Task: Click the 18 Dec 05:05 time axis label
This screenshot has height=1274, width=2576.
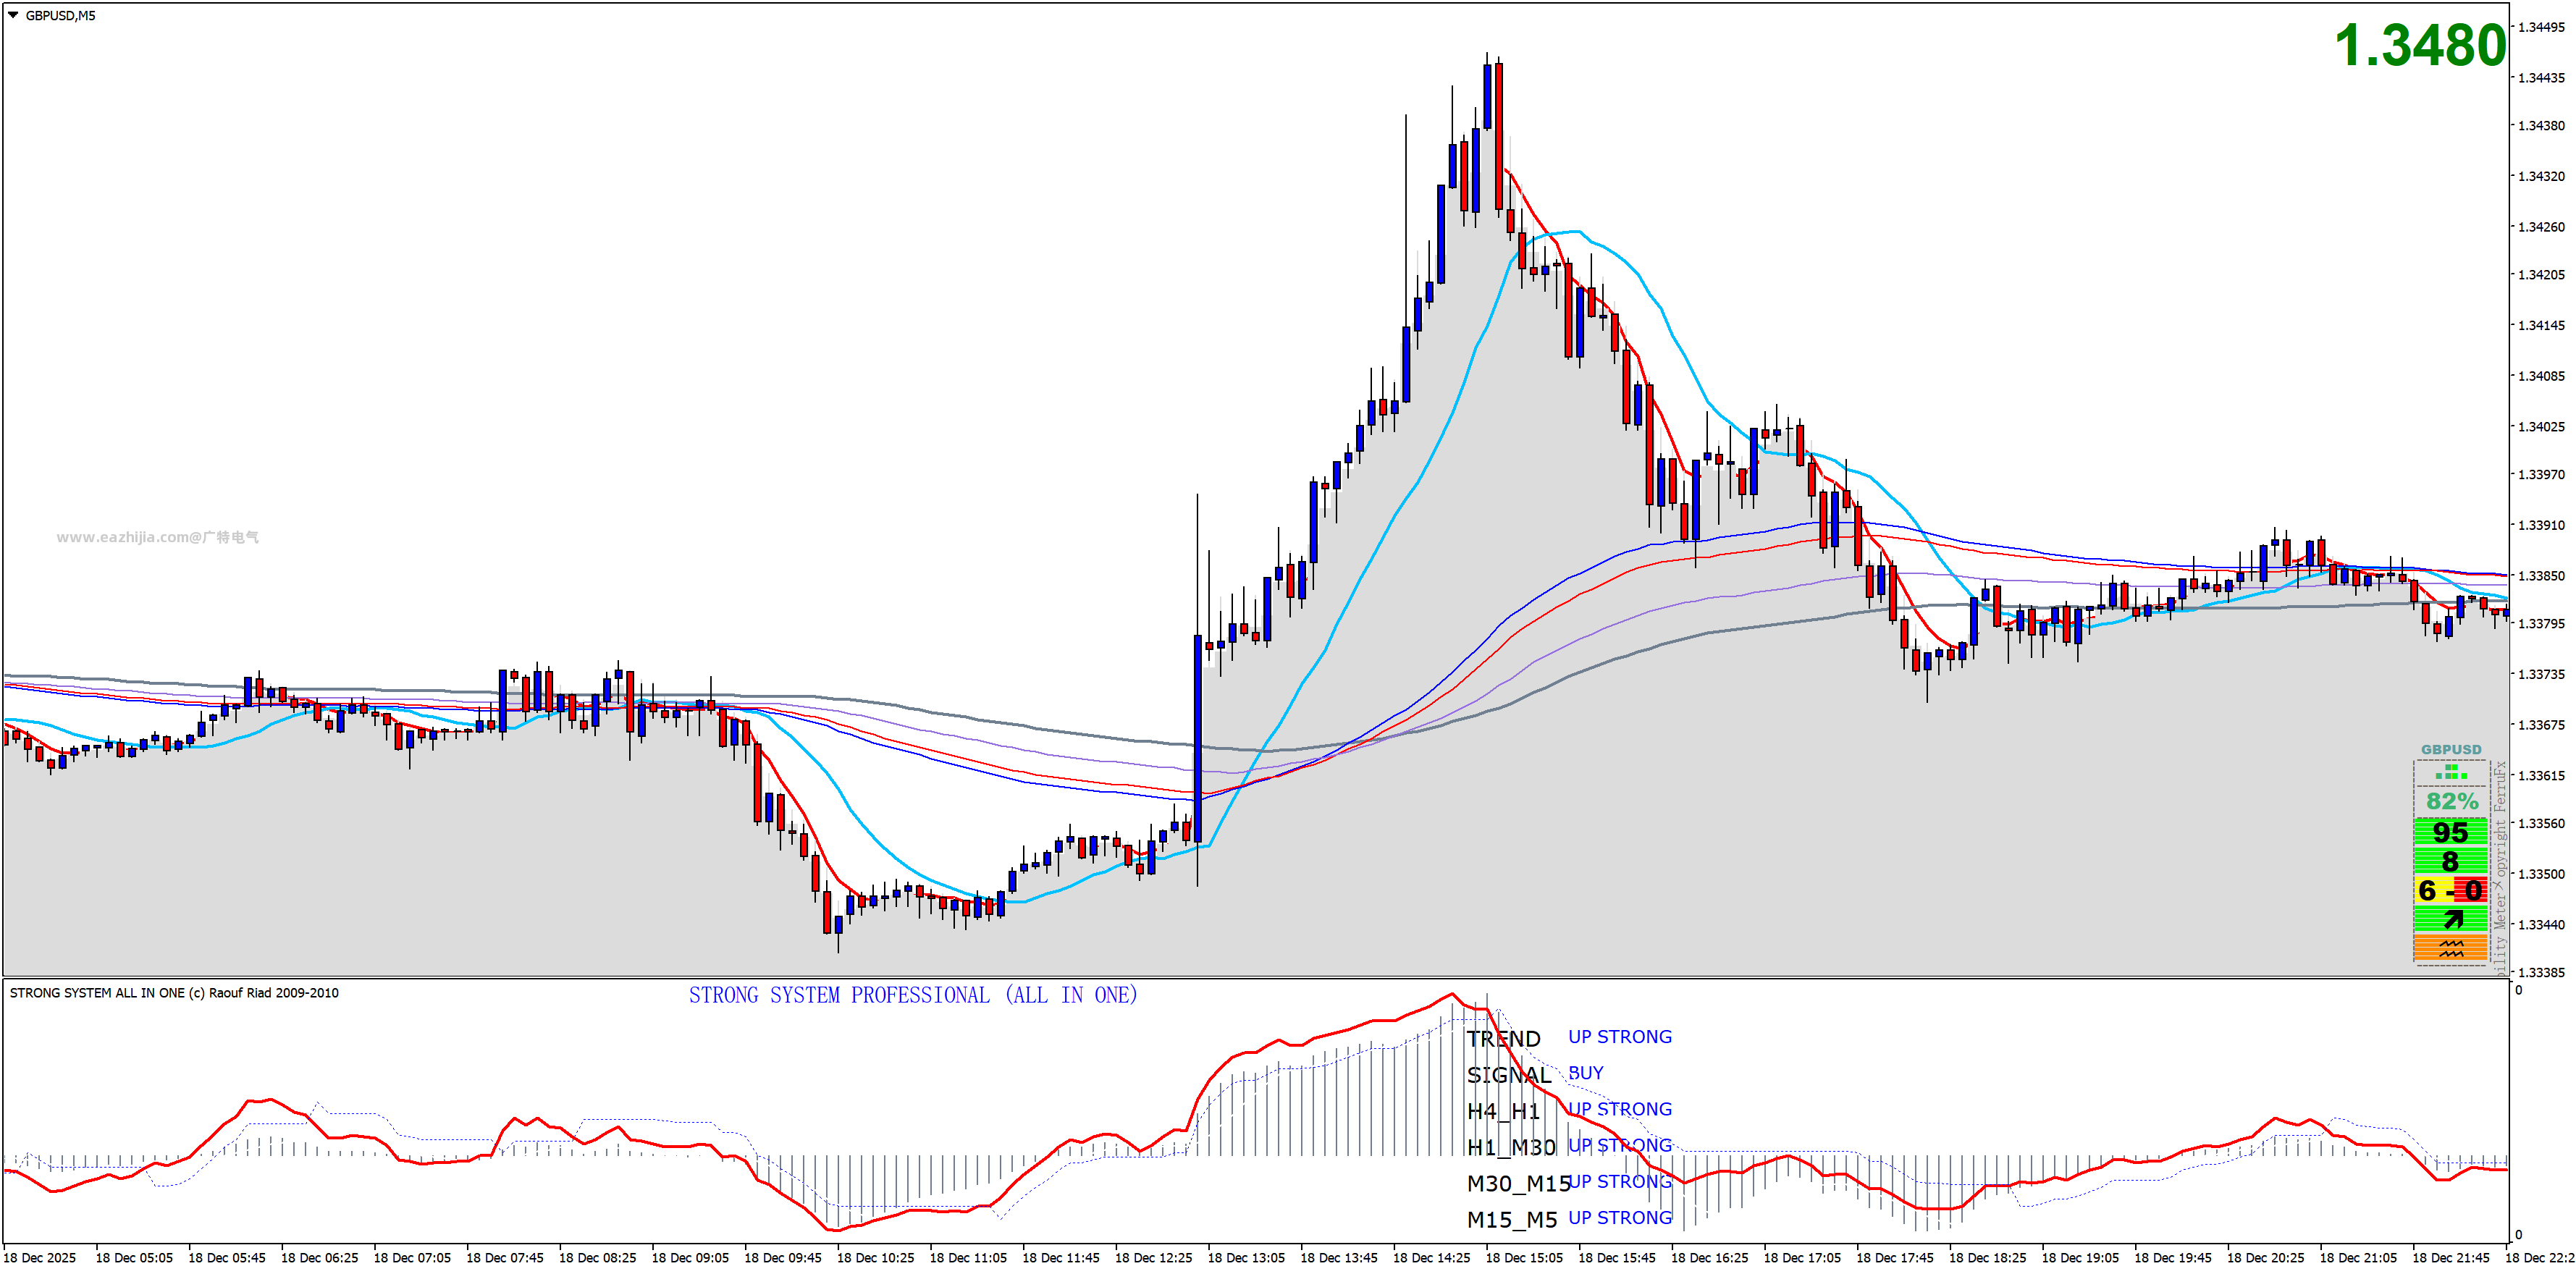Action: pyautogui.click(x=134, y=1258)
